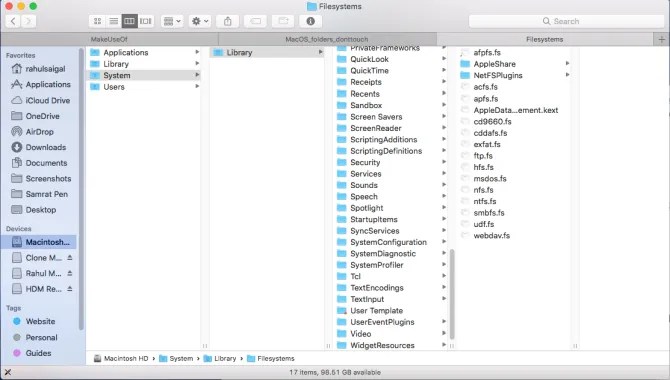Switch to the MacOS_folders_donttouch tab
This screenshot has height=380, width=670.
(x=327, y=39)
